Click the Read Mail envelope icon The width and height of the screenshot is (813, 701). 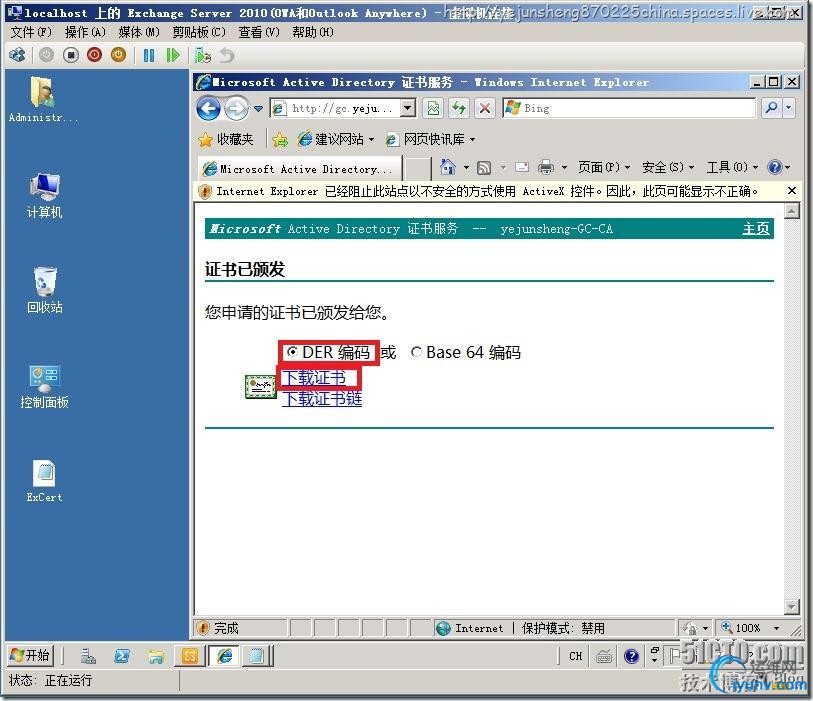click(x=522, y=167)
